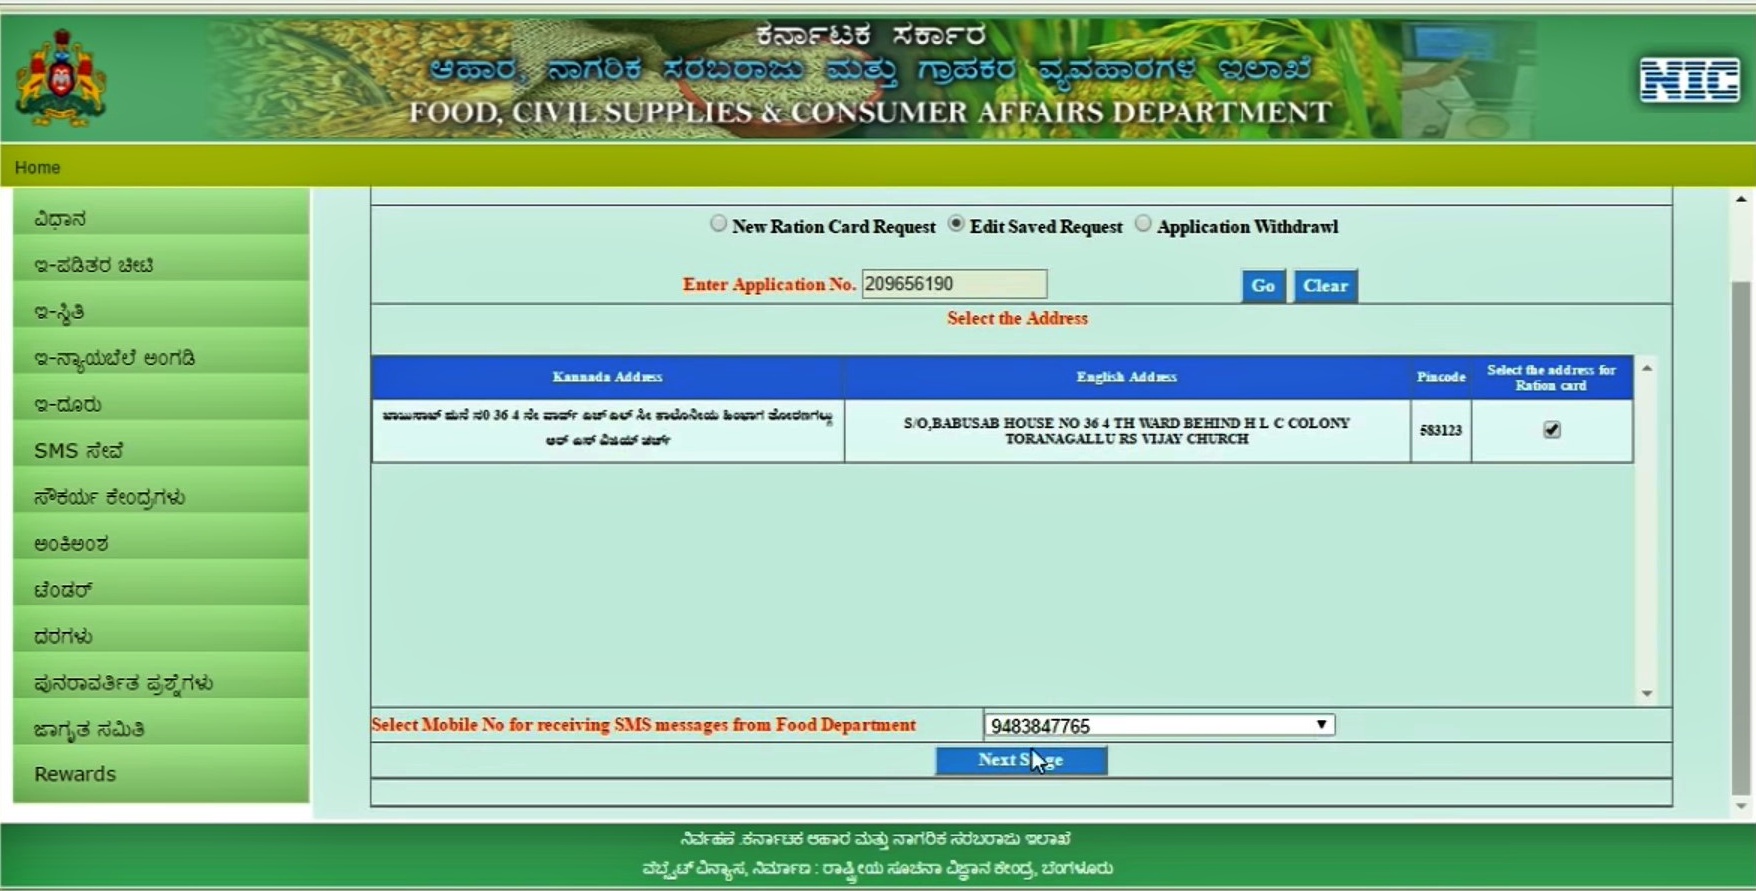
Task: Click page scrollbar down arrow
Action: 1741,806
